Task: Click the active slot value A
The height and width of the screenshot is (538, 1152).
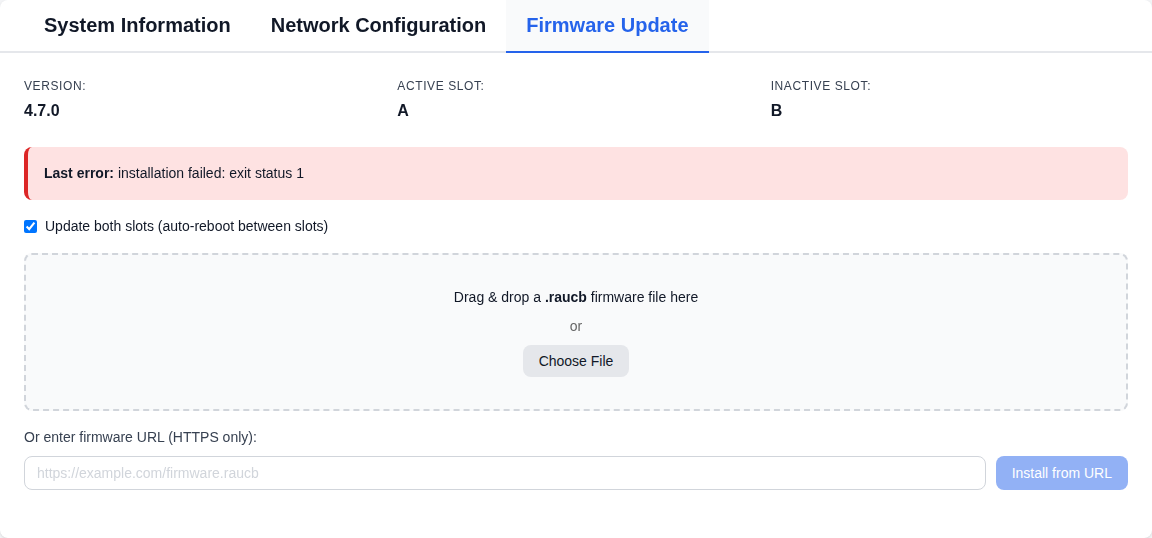Action: pos(403,110)
